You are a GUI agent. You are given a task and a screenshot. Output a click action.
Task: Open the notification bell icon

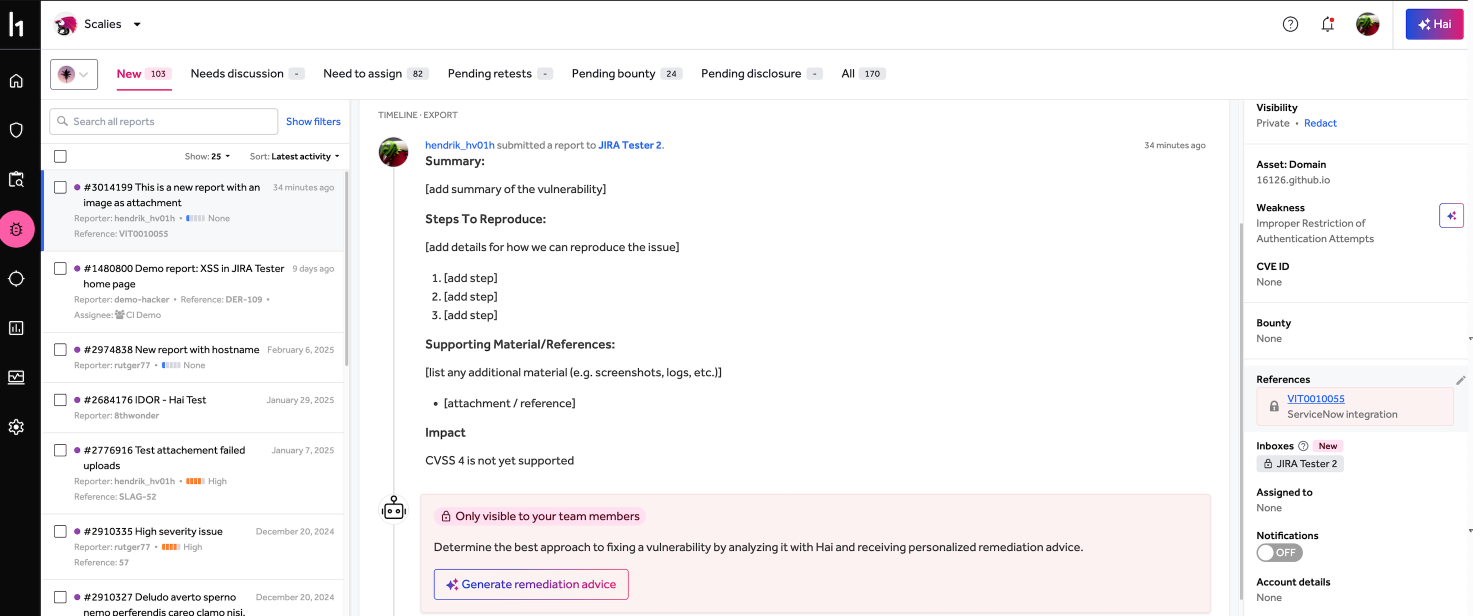pyautogui.click(x=1328, y=23)
